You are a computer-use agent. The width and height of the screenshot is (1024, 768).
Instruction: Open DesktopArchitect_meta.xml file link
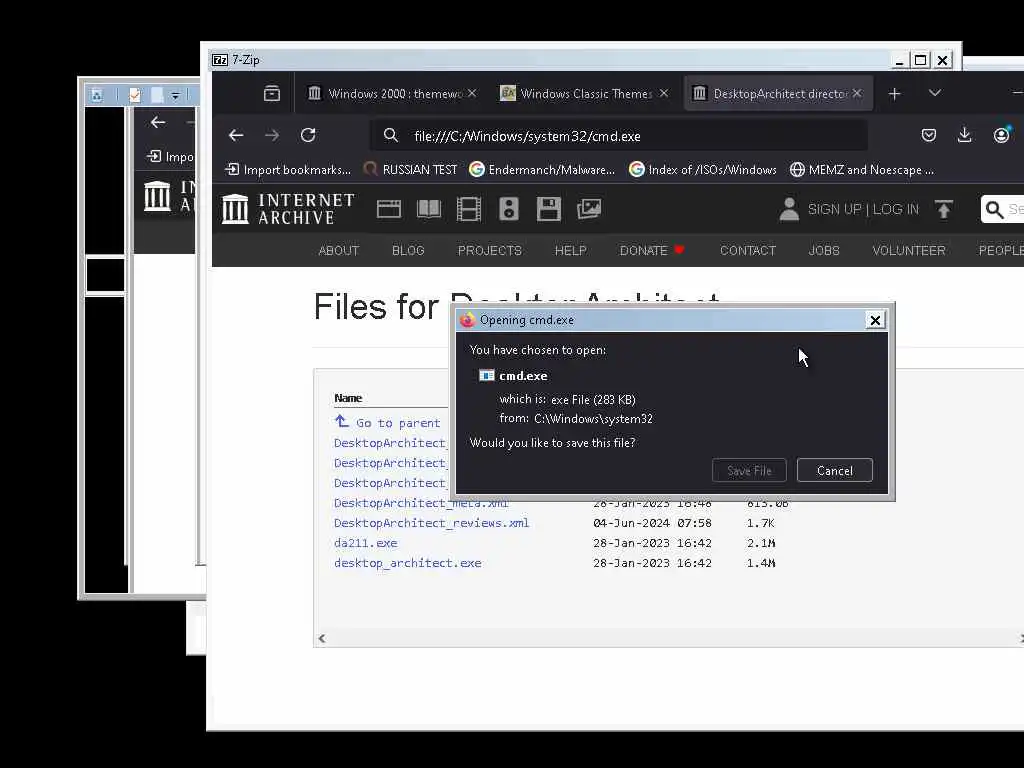[x=421, y=504]
